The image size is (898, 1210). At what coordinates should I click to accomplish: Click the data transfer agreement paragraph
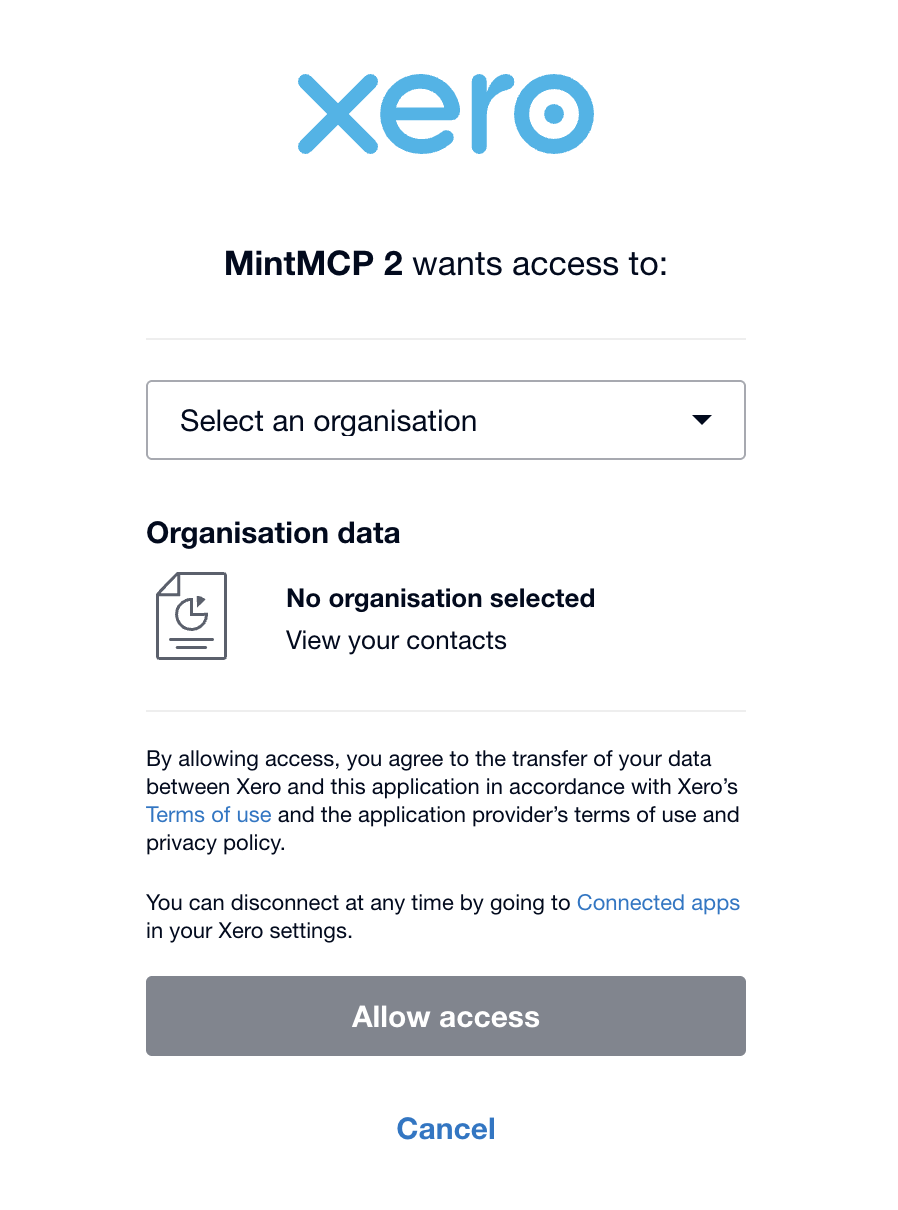[x=443, y=801]
